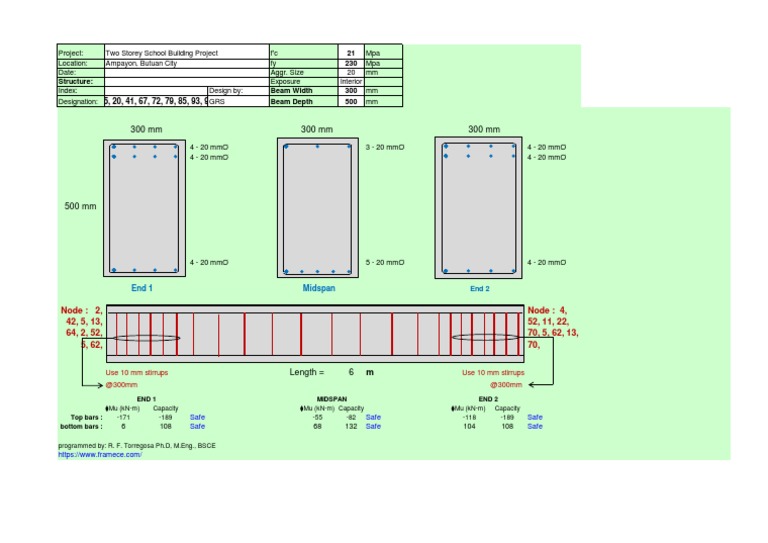Select the fy value 230

(351, 64)
